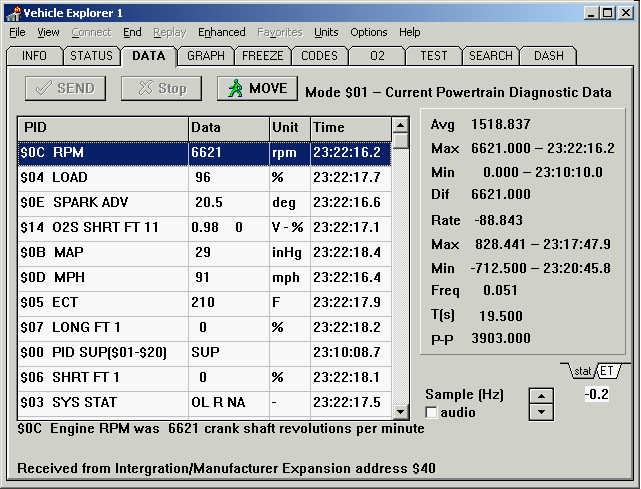Select the $0E SPARK ADV row
This screenshot has height=489, width=641.
click(x=204, y=203)
